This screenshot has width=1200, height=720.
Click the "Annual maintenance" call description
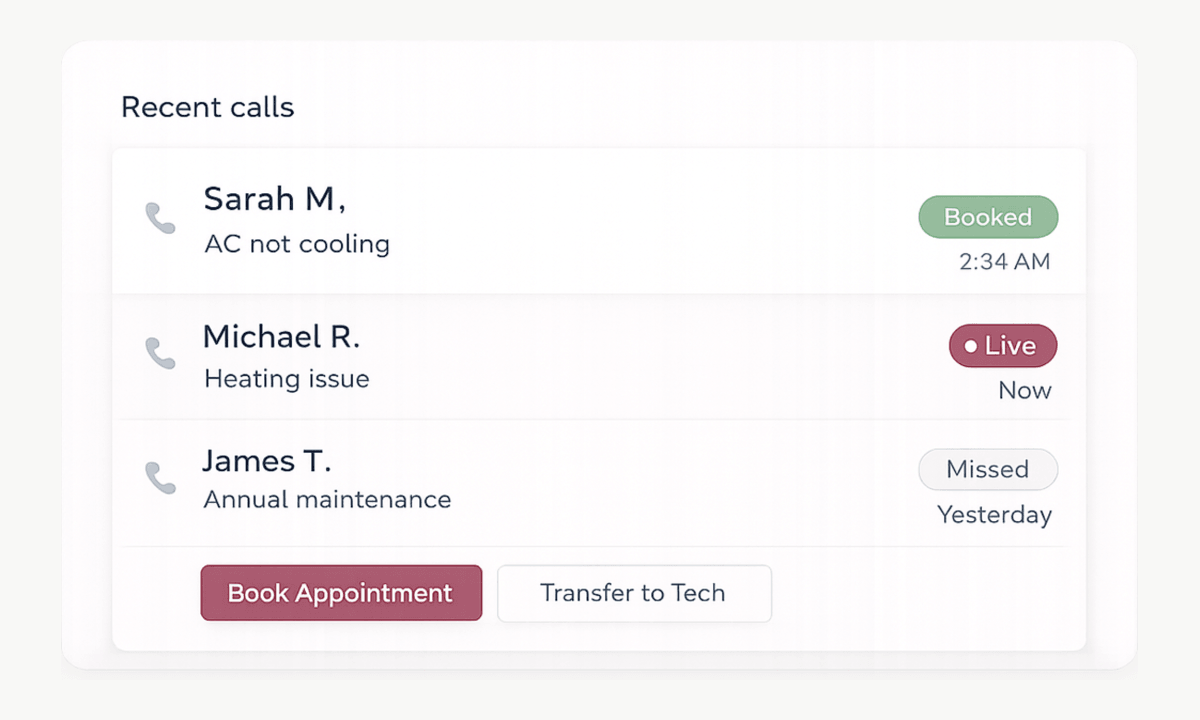pyautogui.click(x=327, y=499)
